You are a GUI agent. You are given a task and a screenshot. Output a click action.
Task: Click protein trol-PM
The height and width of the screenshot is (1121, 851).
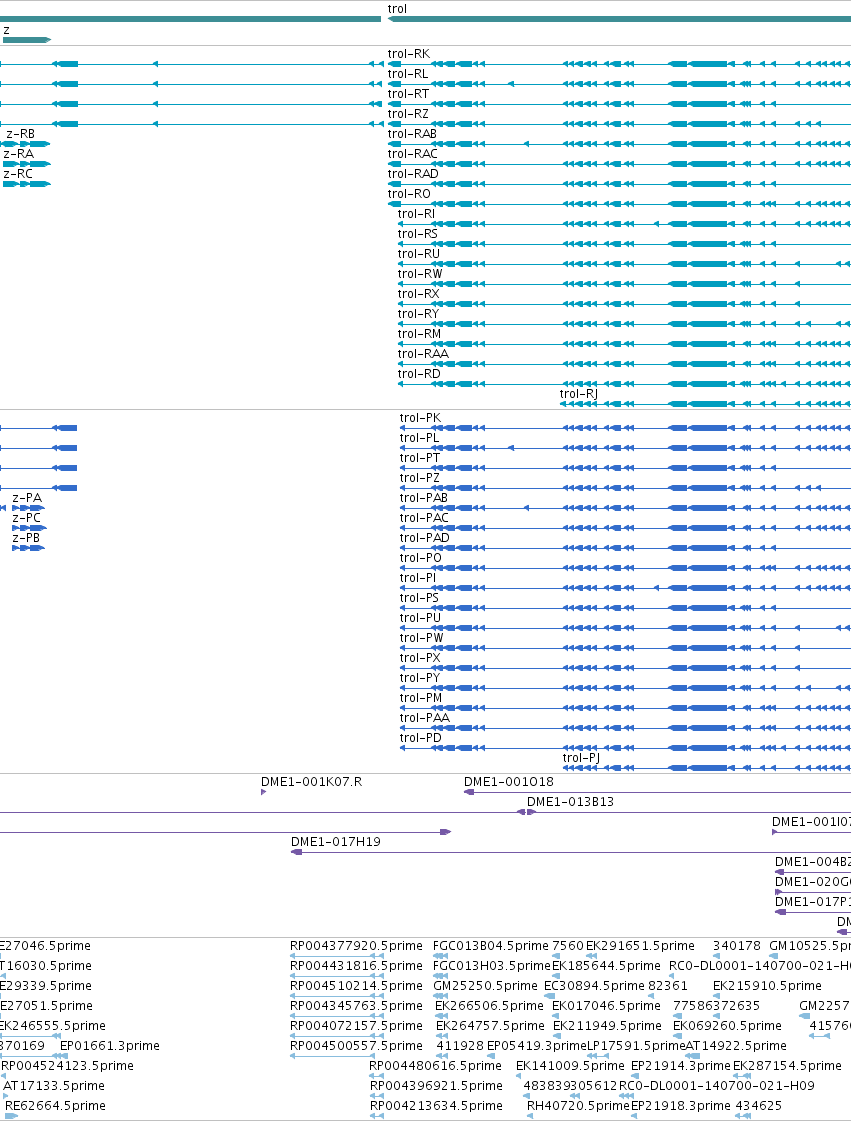[421, 698]
